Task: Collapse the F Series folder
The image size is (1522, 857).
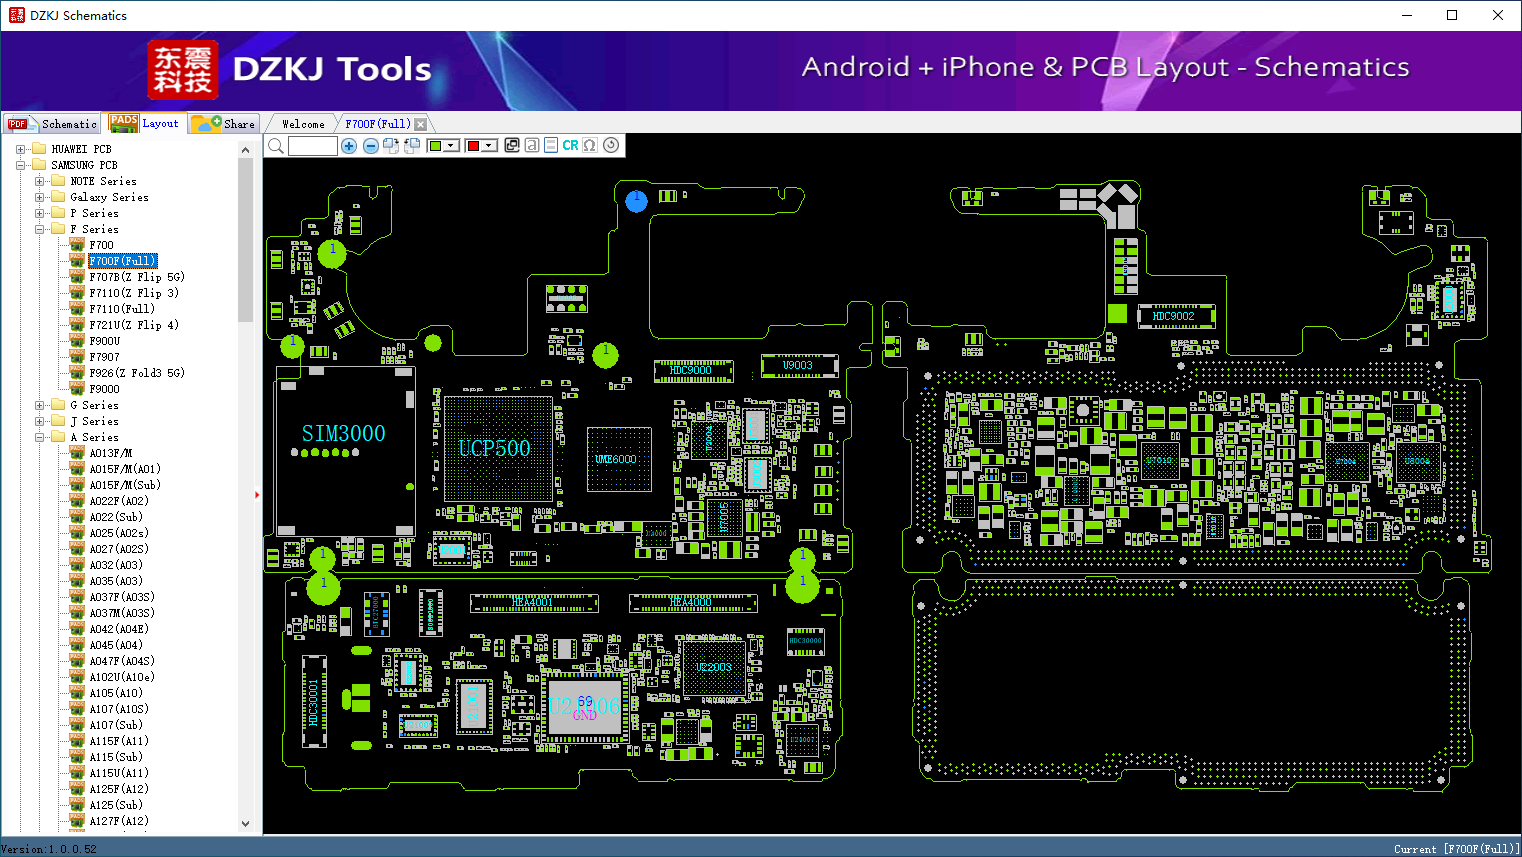Action: [39, 229]
